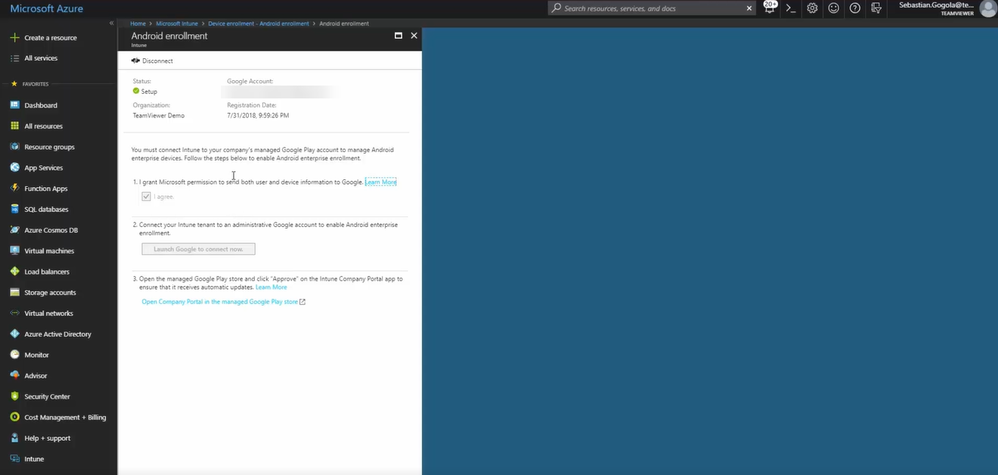Viewport: 998px width, 475px height.
Task: Click the directory and subscription filter icon
Action: pos(876,8)
